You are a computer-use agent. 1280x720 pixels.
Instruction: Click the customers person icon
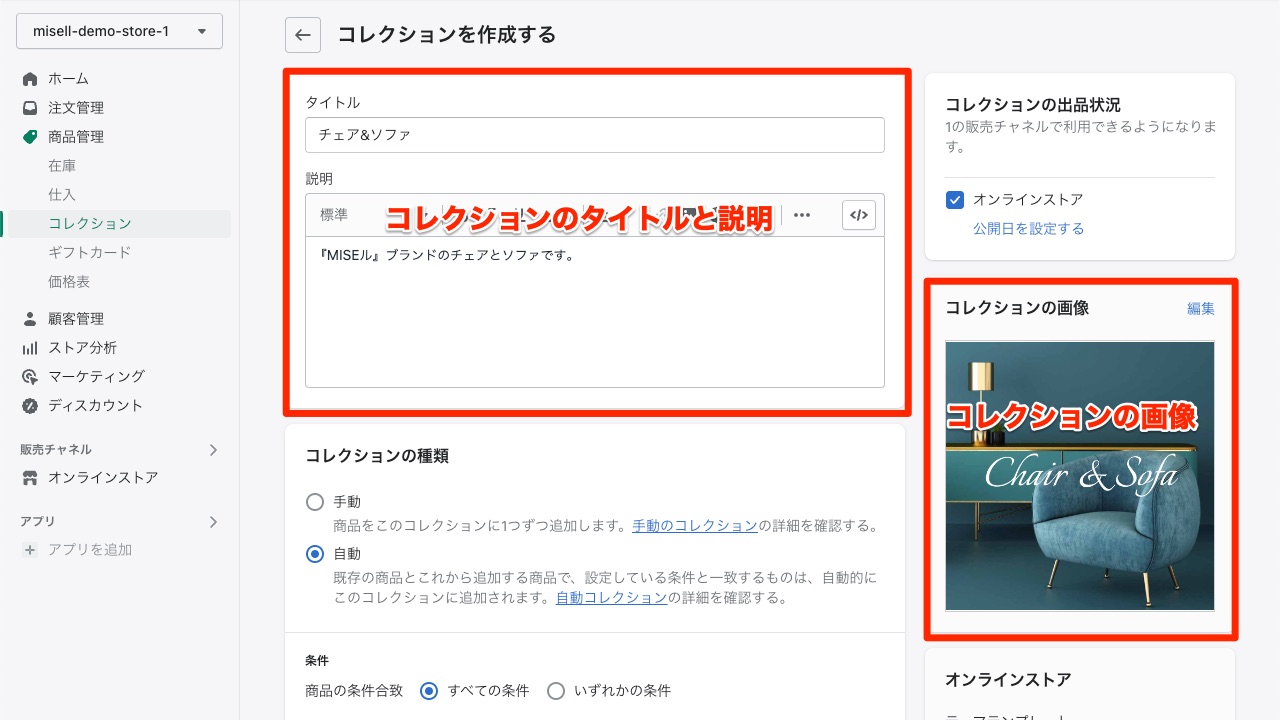pos(30,318)
